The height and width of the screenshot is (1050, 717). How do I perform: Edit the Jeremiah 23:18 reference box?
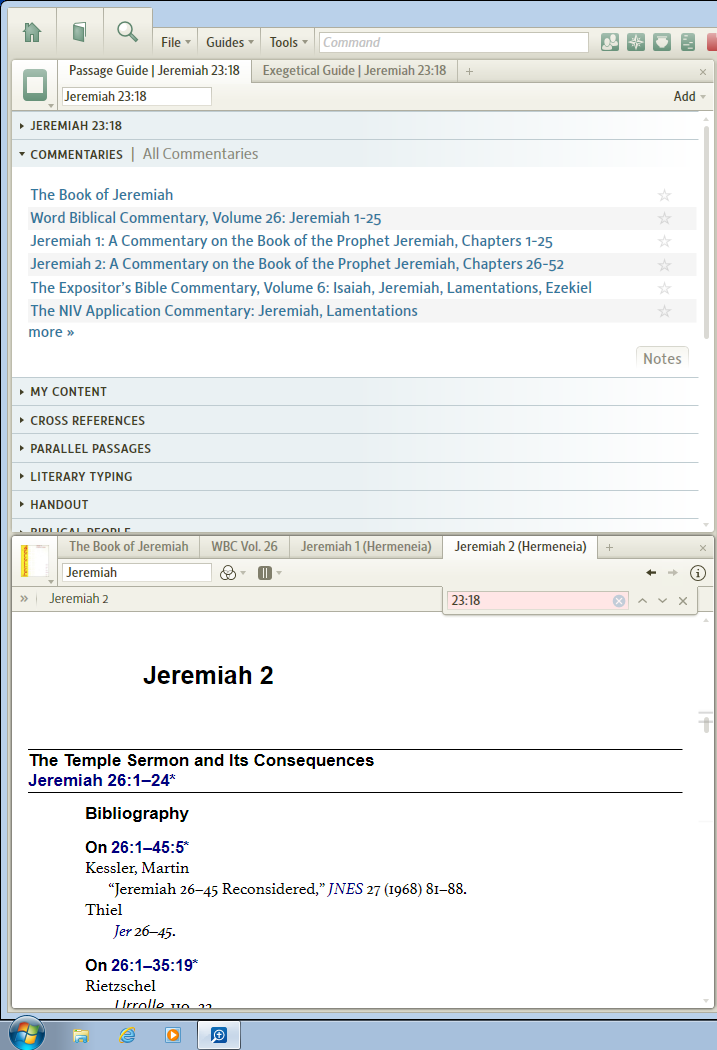point(137,96)
